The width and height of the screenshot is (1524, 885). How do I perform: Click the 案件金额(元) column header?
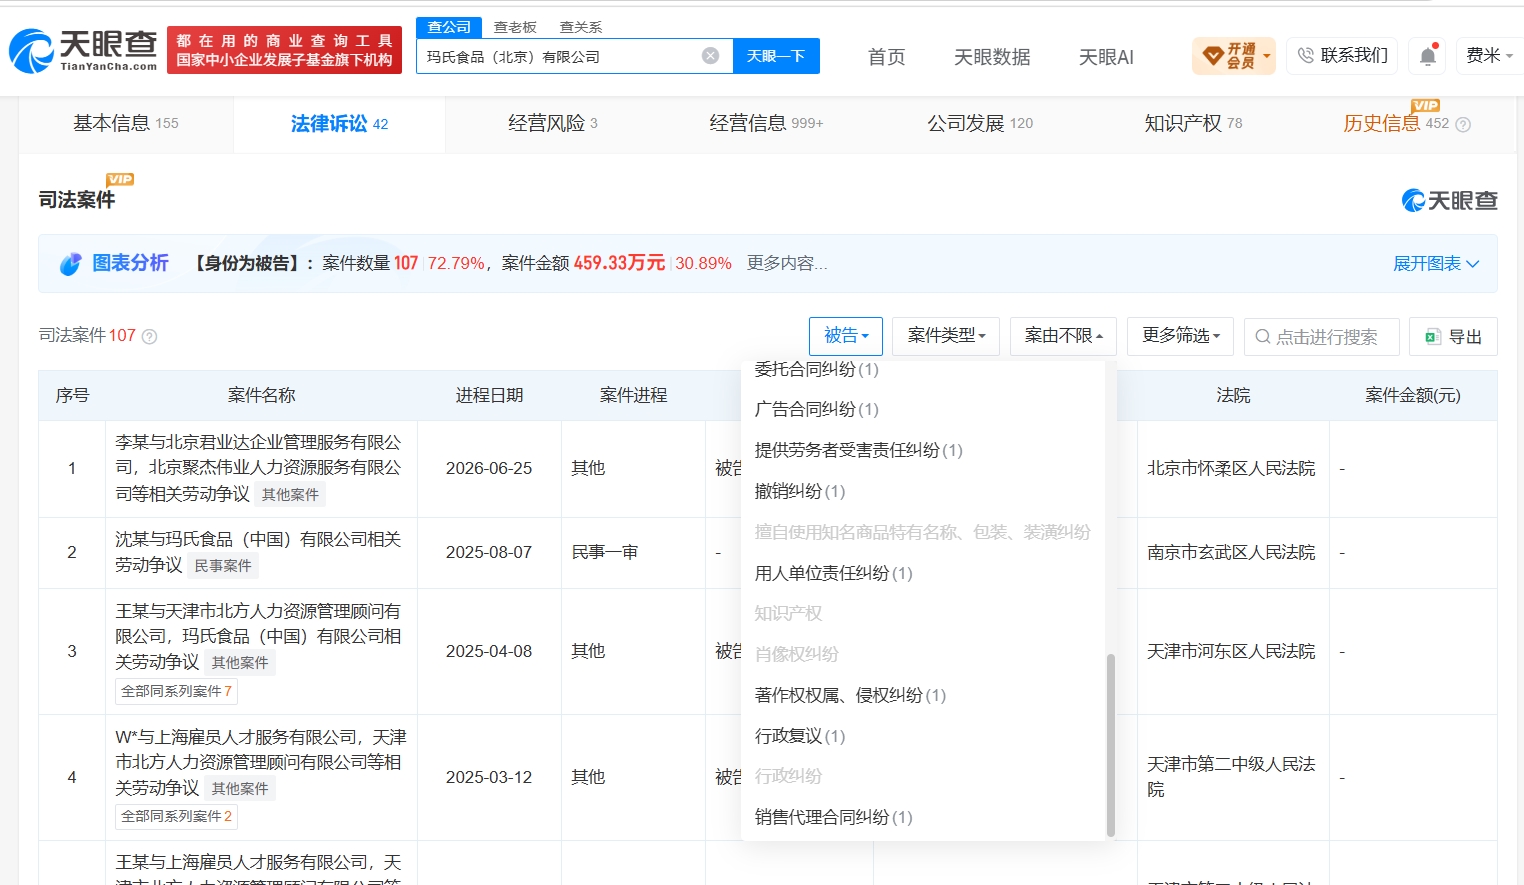click(x=1413, y=395)
